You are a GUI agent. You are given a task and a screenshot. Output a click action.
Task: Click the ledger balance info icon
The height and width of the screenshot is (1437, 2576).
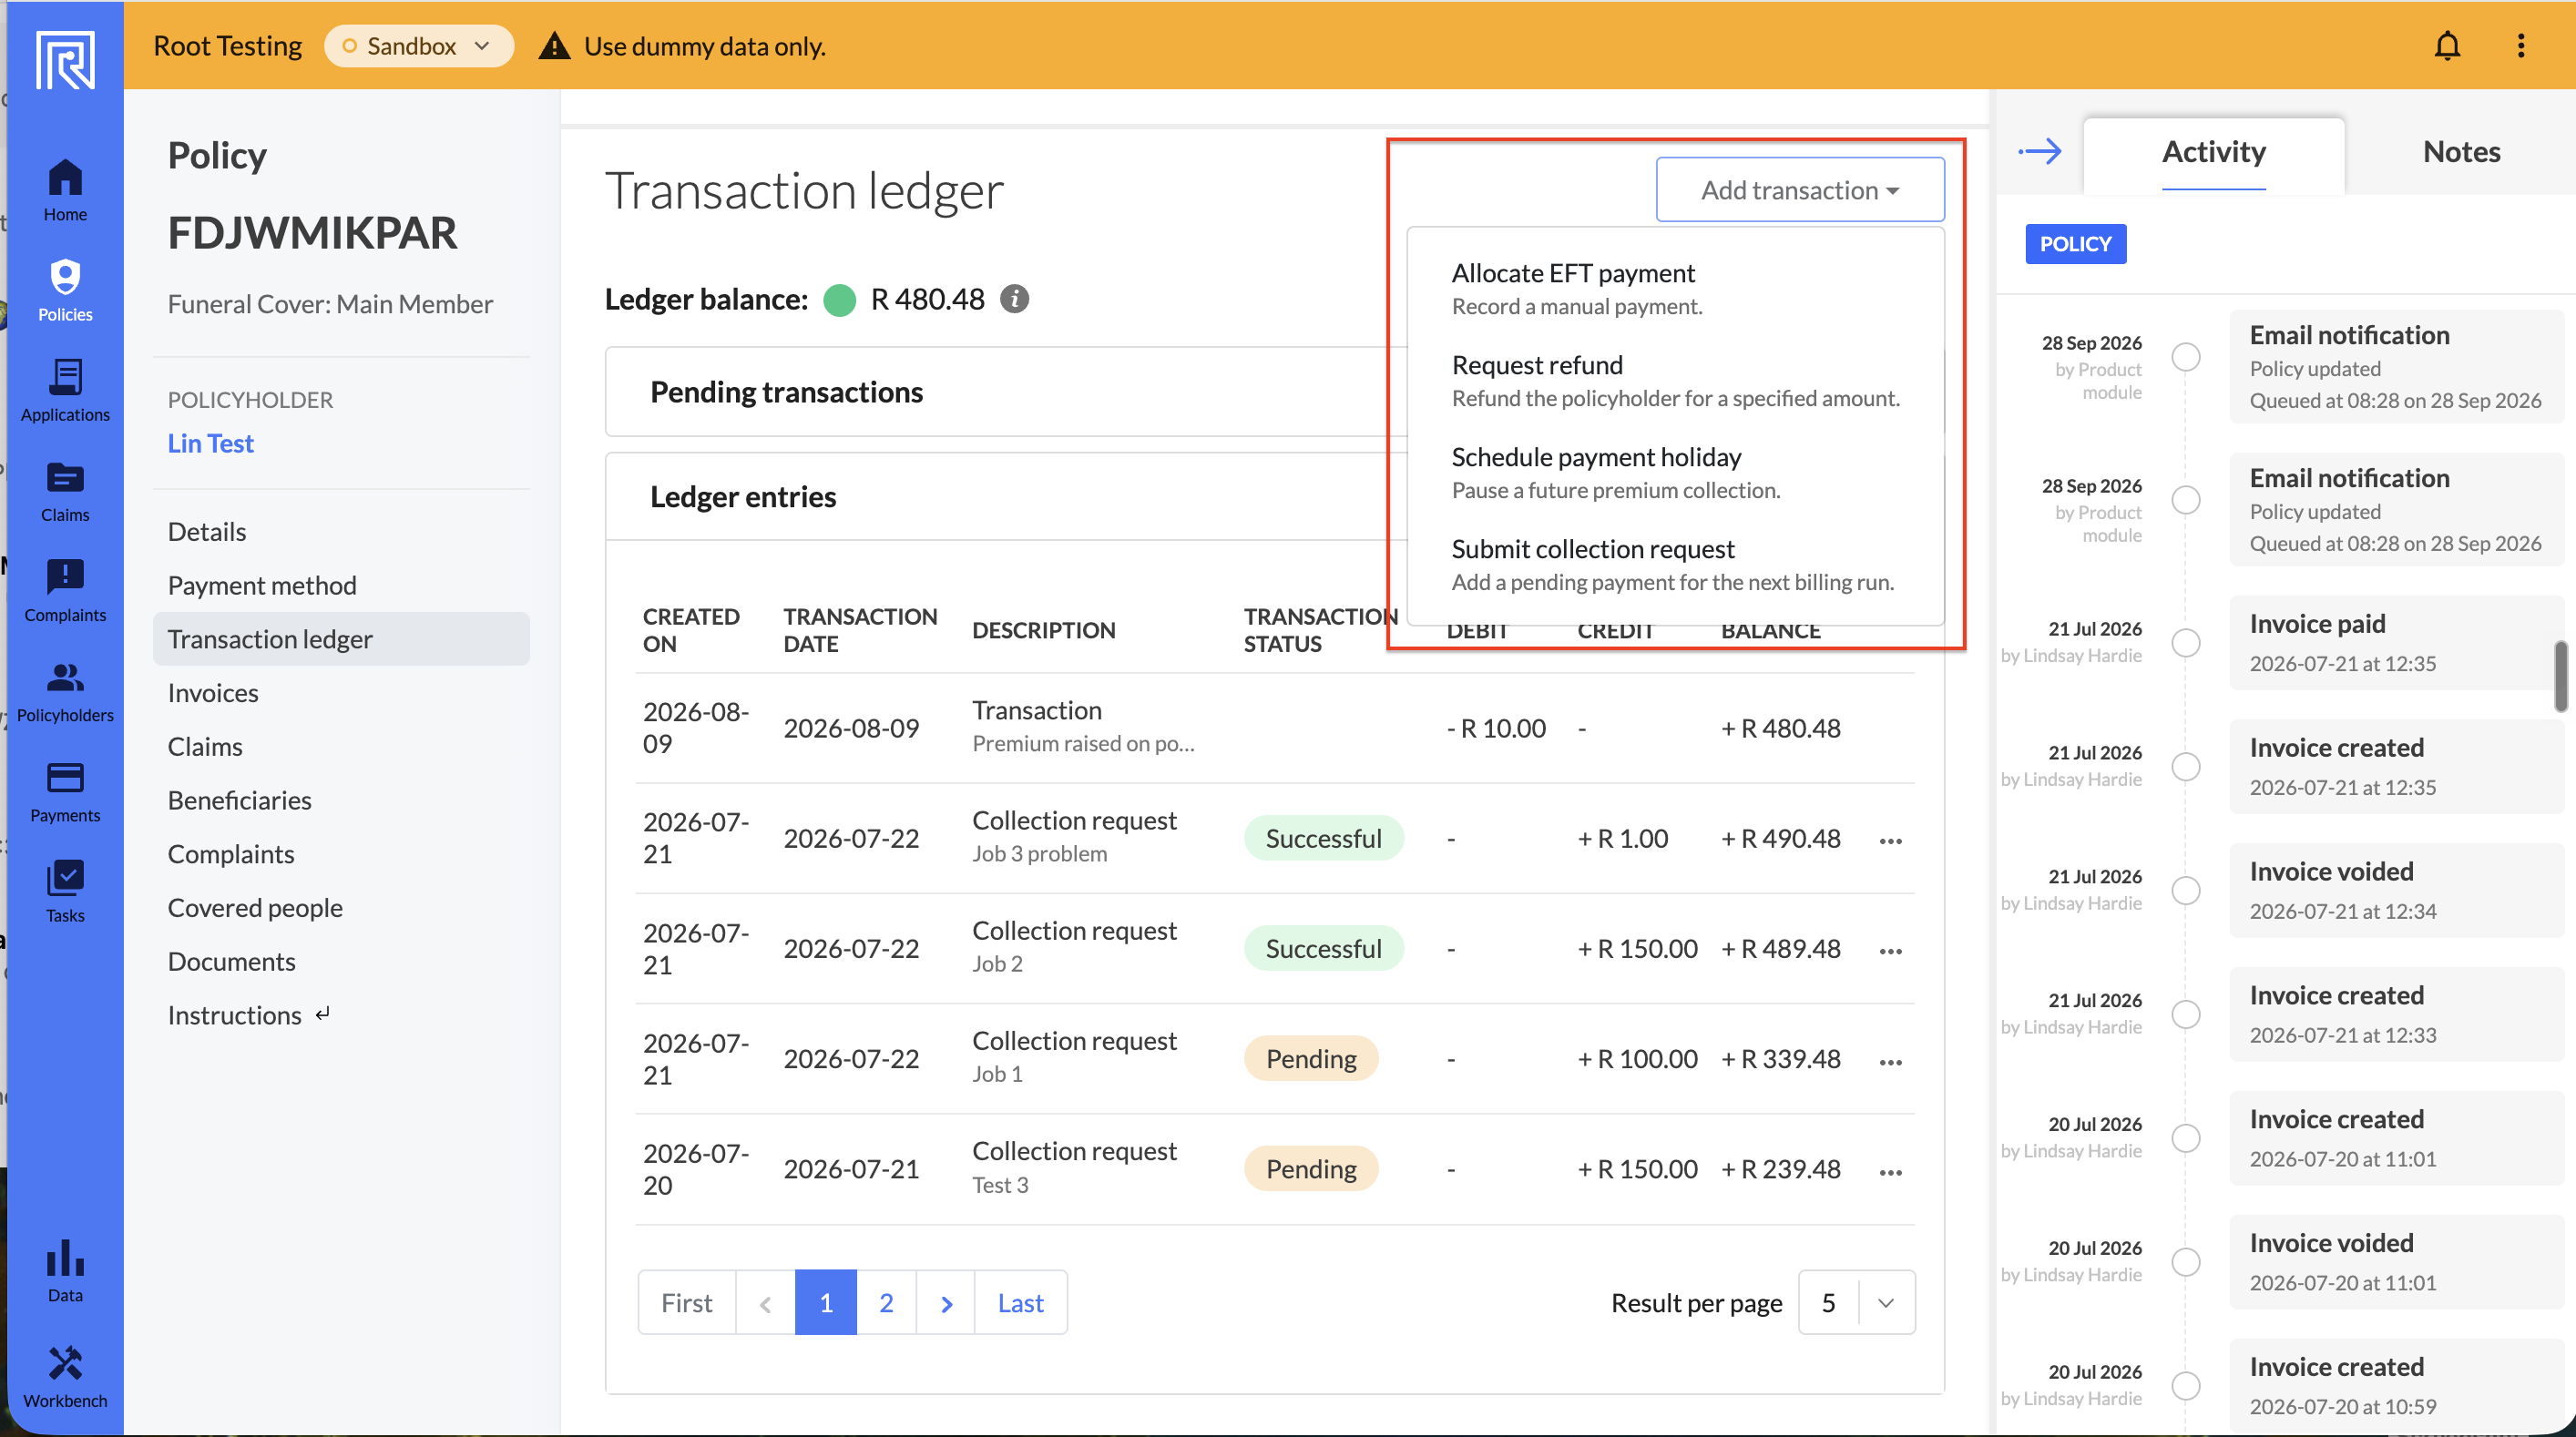[x=1015, y=299]
